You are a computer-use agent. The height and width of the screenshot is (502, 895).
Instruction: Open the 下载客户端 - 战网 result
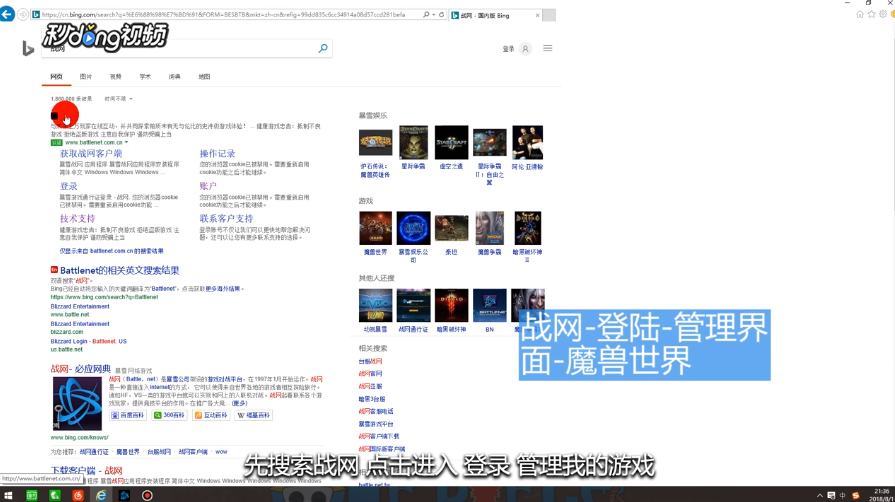[86, 471]
